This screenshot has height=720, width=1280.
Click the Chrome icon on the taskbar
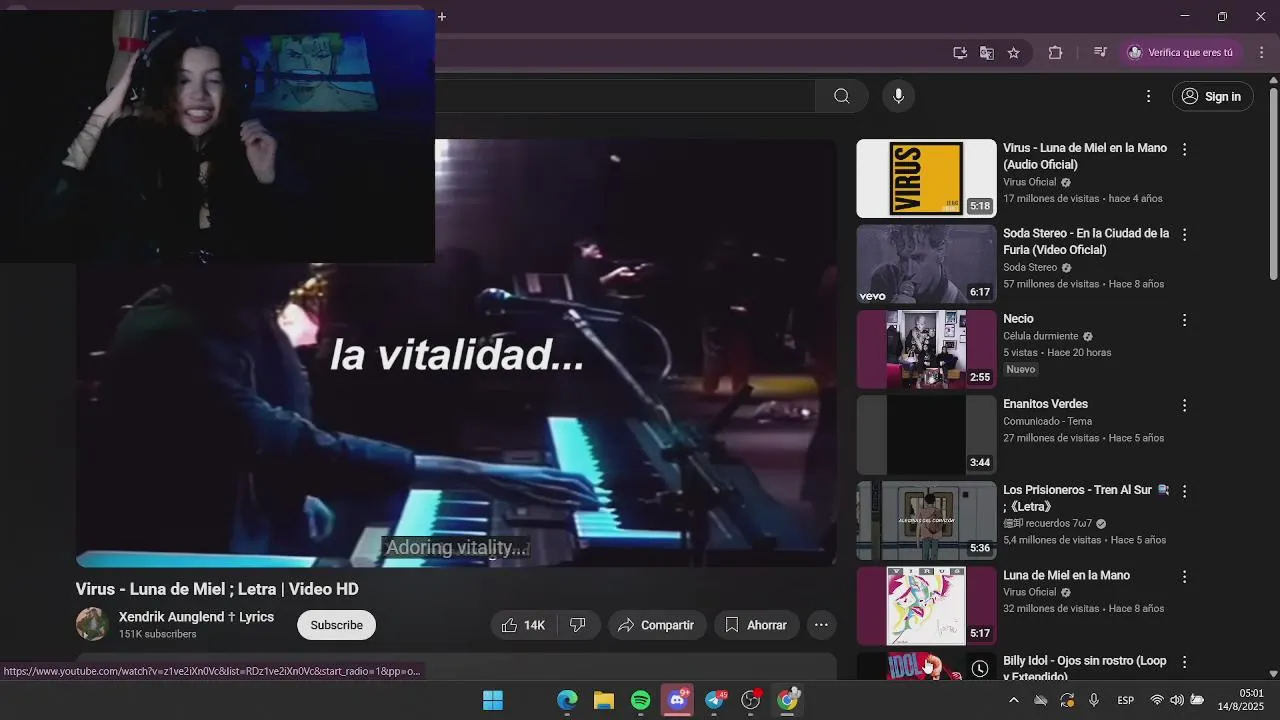[788, 700]
